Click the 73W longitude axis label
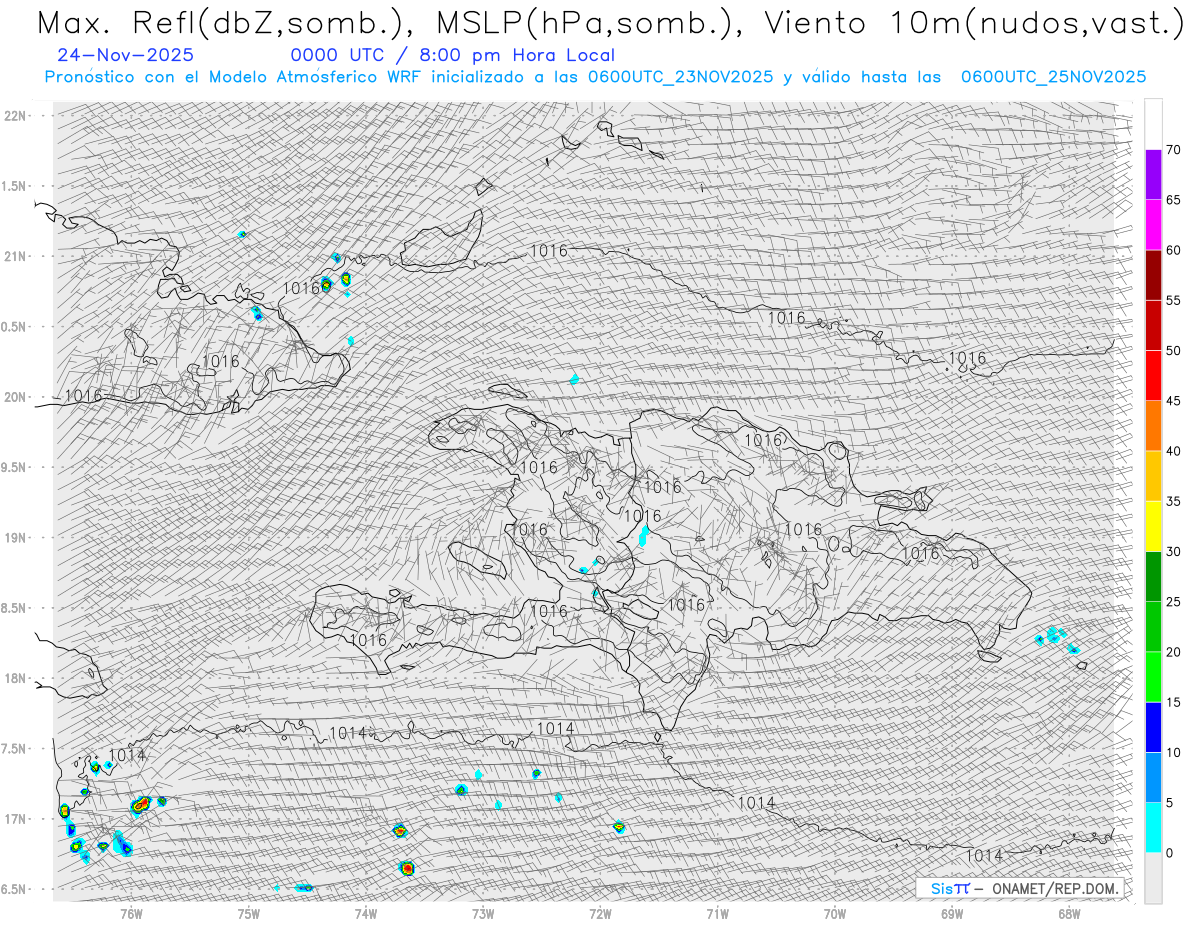 [483, 914]
